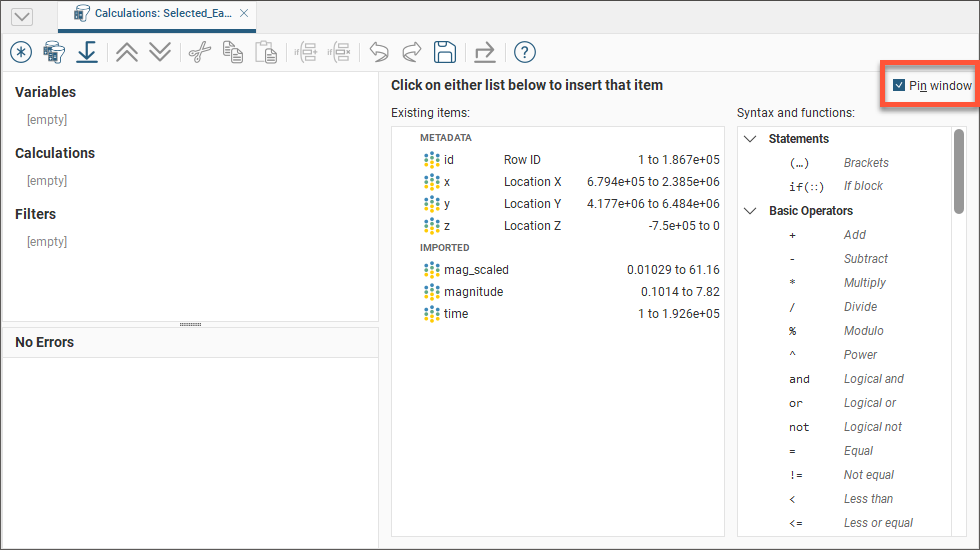This screenshot has height=550, width=980.
Task: Click the syntax list vertical scrollbar
Action: (959, 170)
